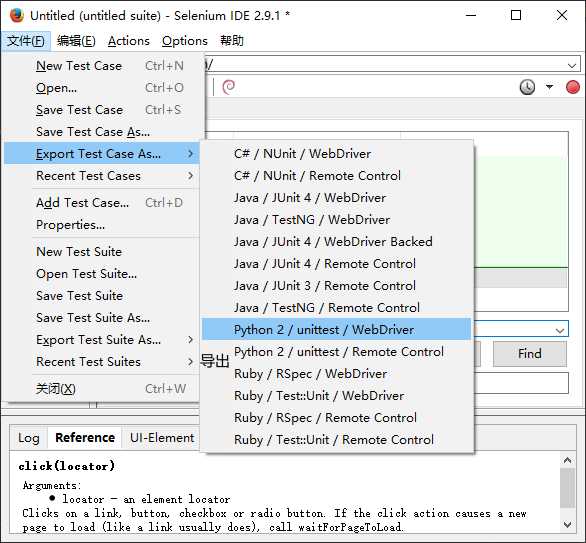Choose 关闭(X) to close the window
The image size is (586, 543).
[102, 389]
